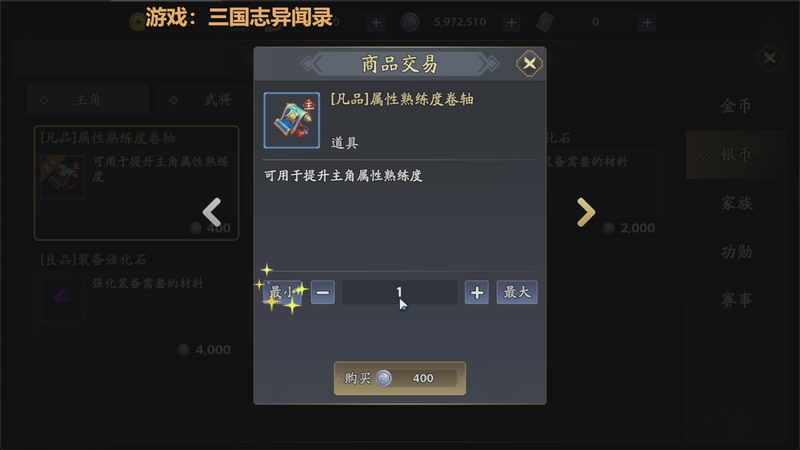Set quantity to 最大

517,292
